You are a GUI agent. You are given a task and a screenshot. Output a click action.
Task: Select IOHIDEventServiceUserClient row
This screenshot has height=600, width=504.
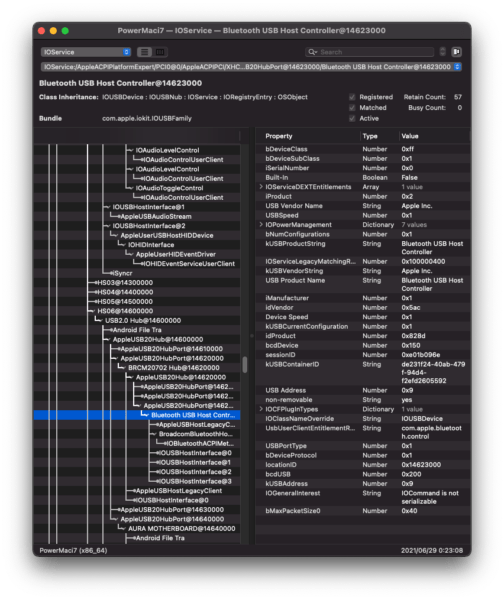[x=137, y=264]
